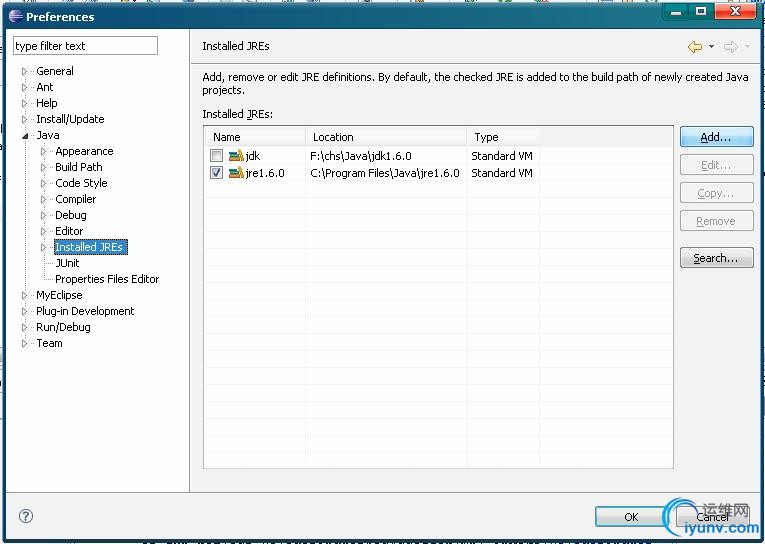Click the back navigation arrow icon
765x544 pixels.
click(x=695, y=47)
